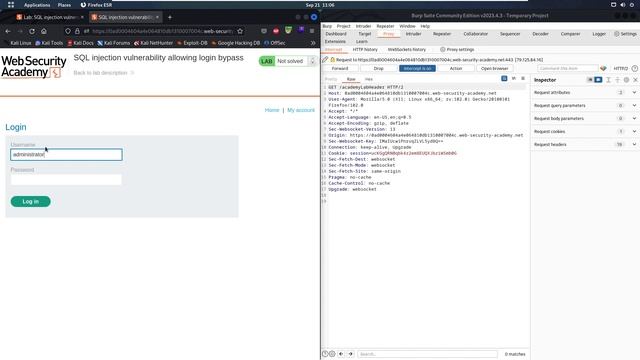The width and height of the screenshot is (640, 360).
Task: Switch to the Target tab in Burp
Action: (x=364, y=34)
